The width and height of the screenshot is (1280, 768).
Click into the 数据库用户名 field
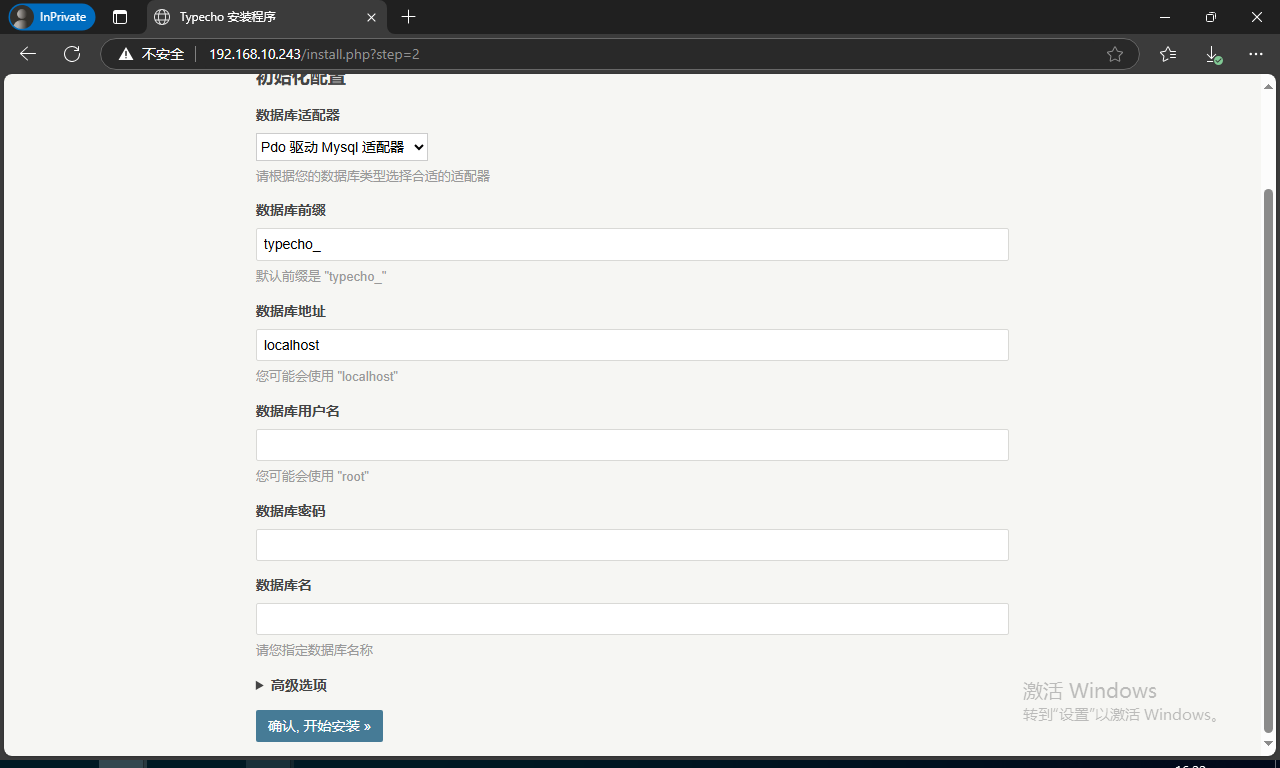(x=632, y=445)
